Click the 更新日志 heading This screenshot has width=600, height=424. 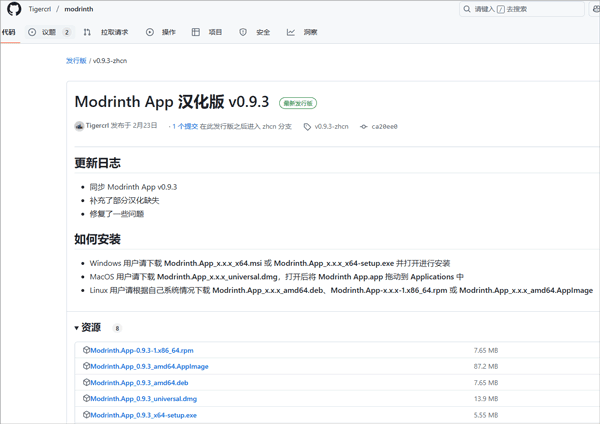tap(98, 163)
